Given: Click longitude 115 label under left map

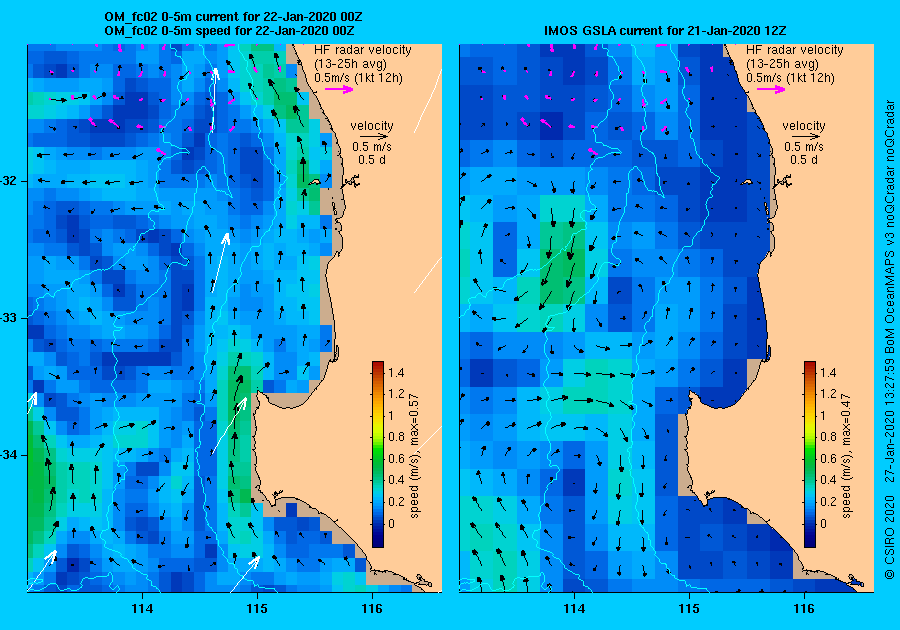Looking at the screenshot, I should [x=257, y=609].
